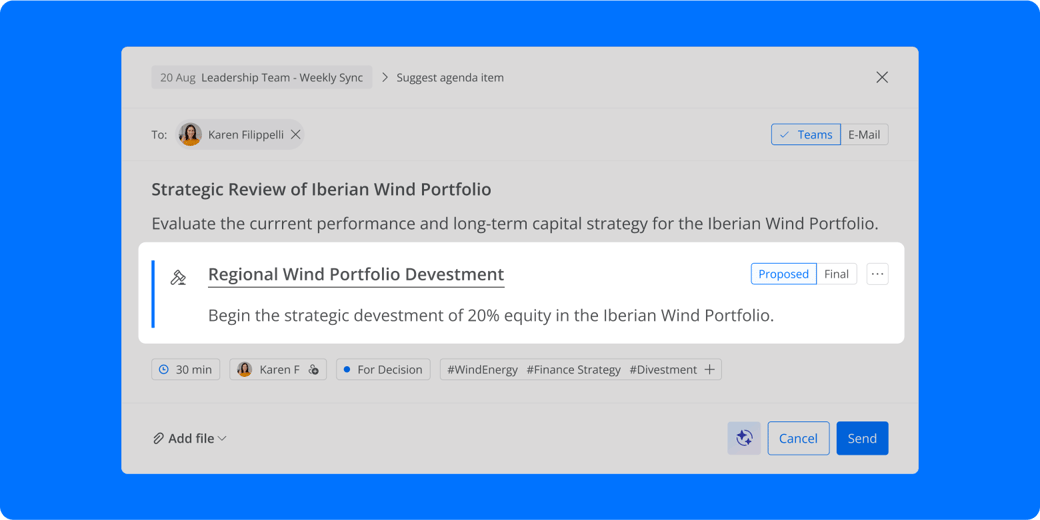Click the add person icon beside Karen F

click(x=314, y=369)
